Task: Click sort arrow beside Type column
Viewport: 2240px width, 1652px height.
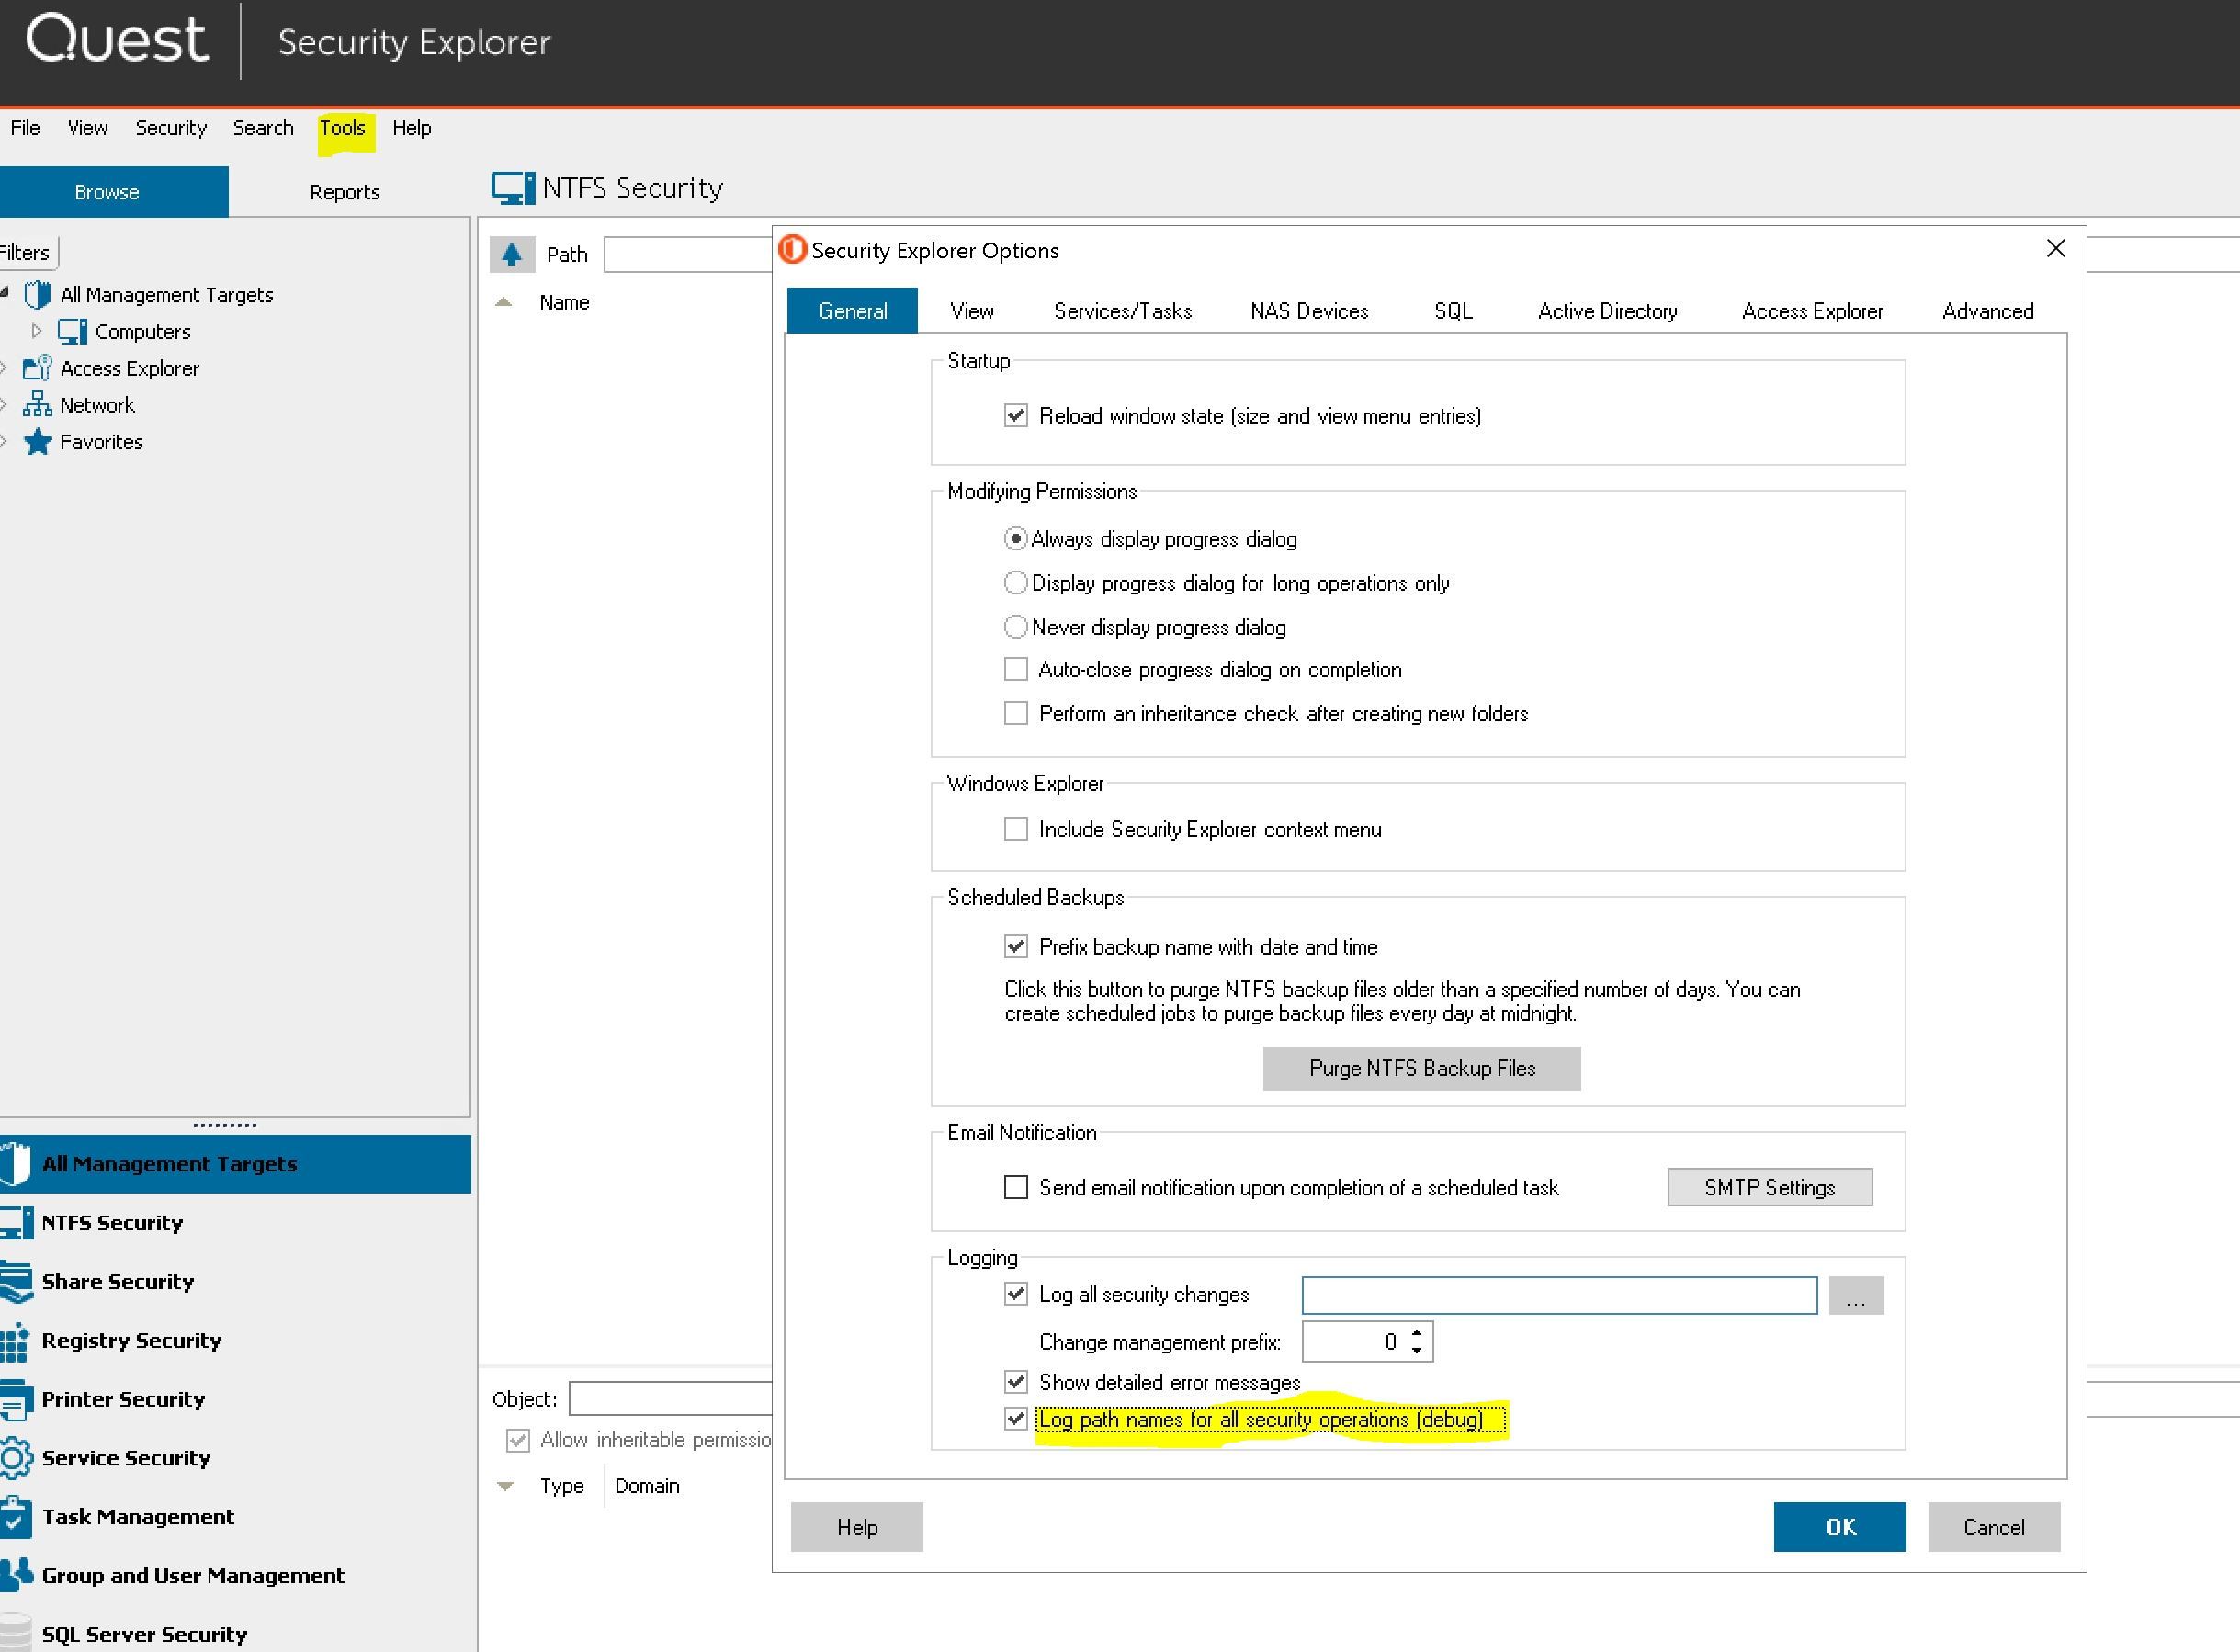Action: click(x=505, y=1486)
